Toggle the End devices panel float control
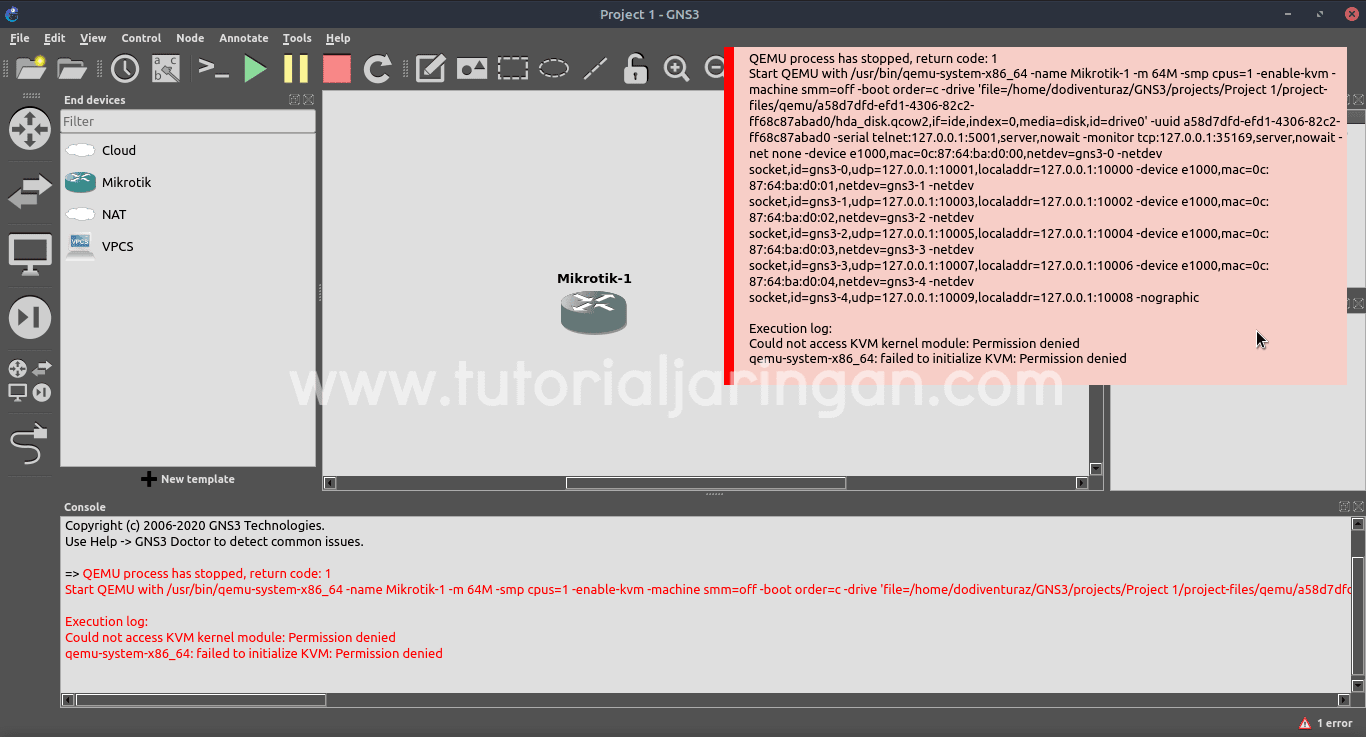The height and width of the screenshot is (737, 1366). click(x=293, y=99)
